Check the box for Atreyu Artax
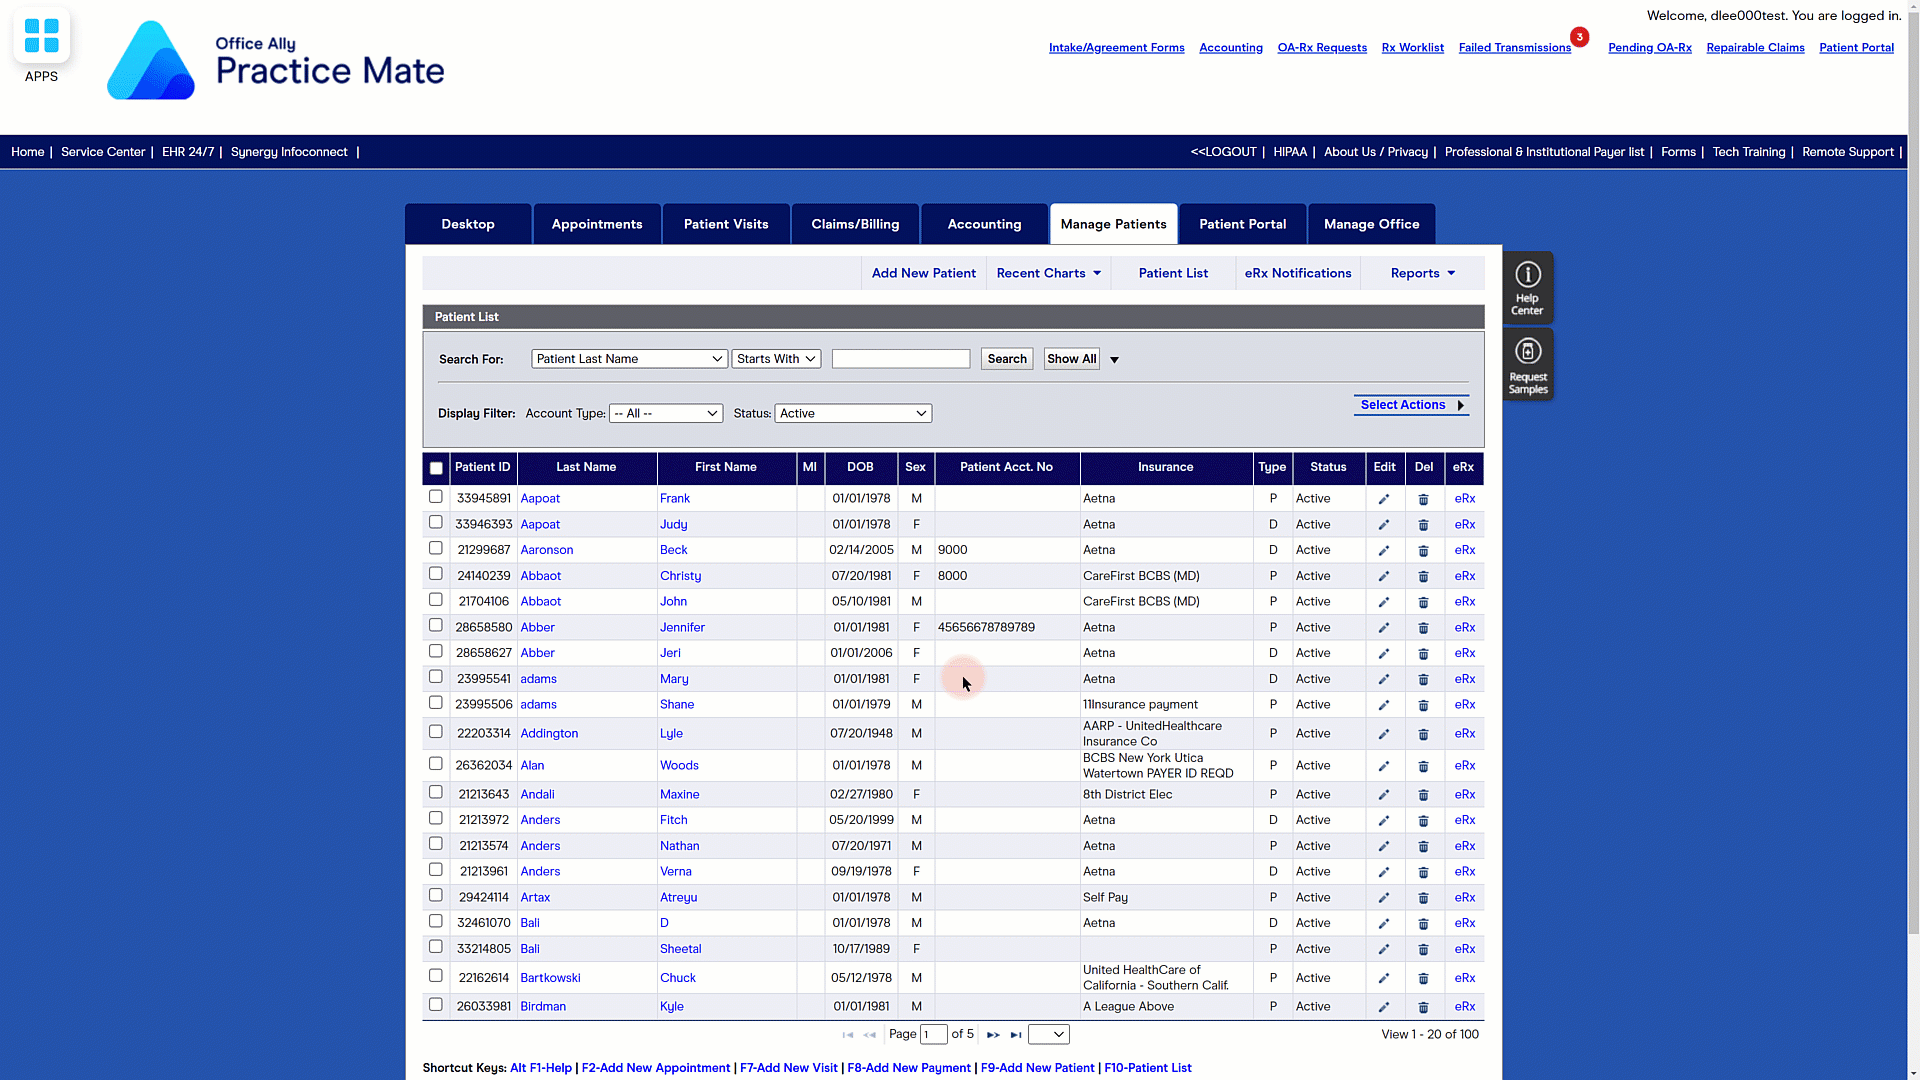Viewport: 1920px width, 1080px height. click(435, 895)
